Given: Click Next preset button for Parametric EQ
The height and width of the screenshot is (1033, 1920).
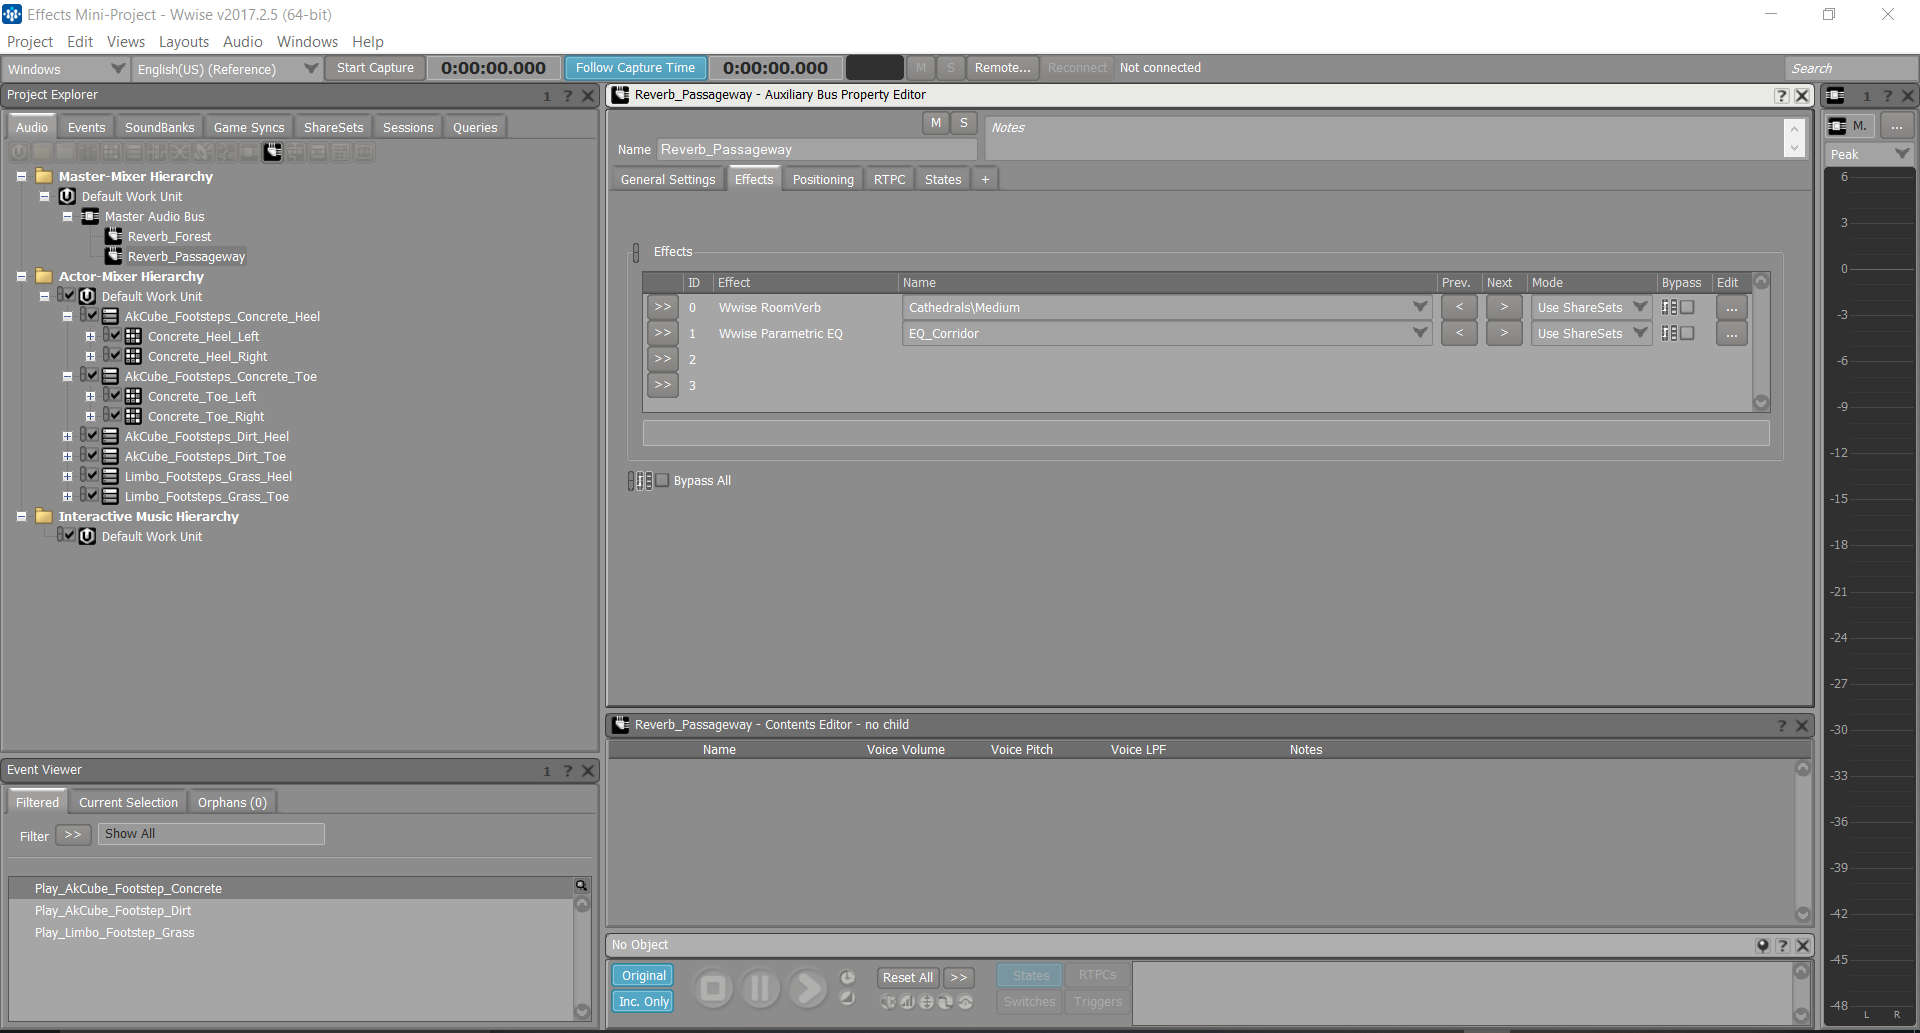Looking at the screenshot, I should coord(1504,333).
